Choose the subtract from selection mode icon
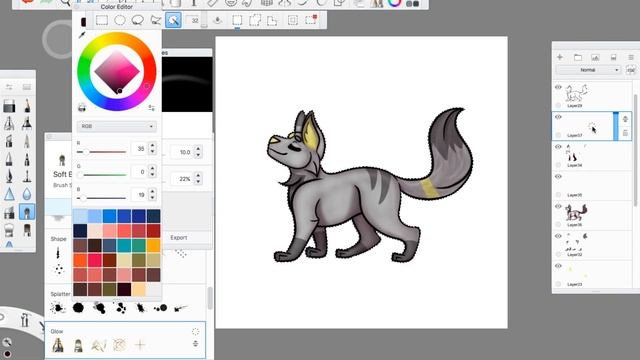 [272, 20]
